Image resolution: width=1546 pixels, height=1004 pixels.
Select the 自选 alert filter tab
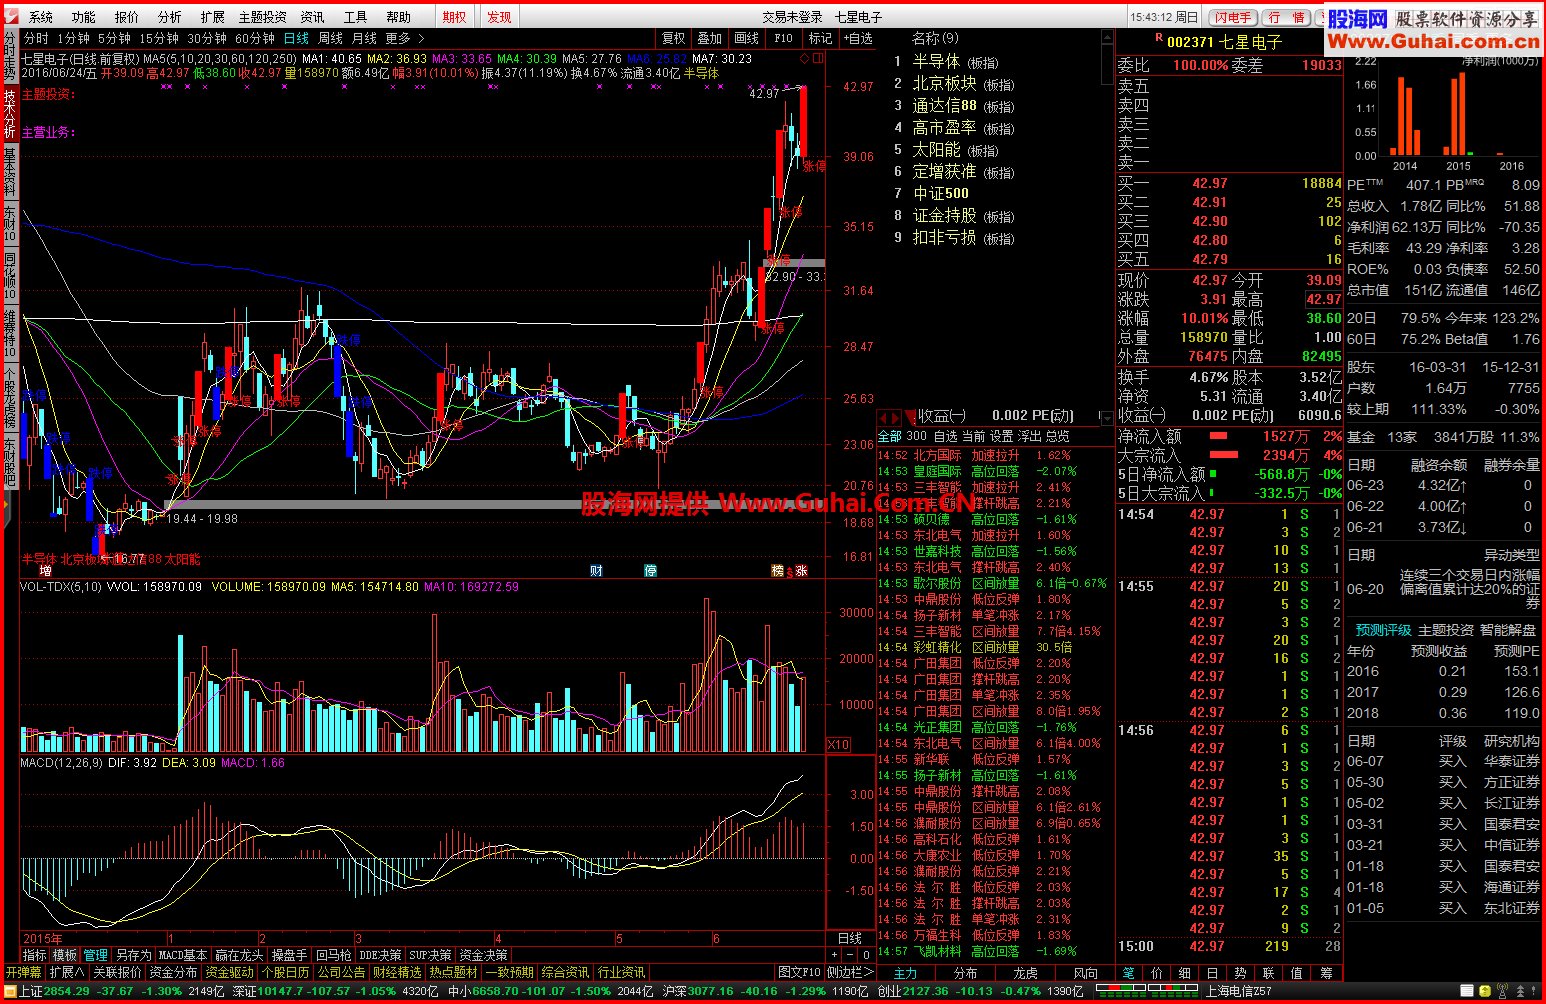click(x=945, y=436)
